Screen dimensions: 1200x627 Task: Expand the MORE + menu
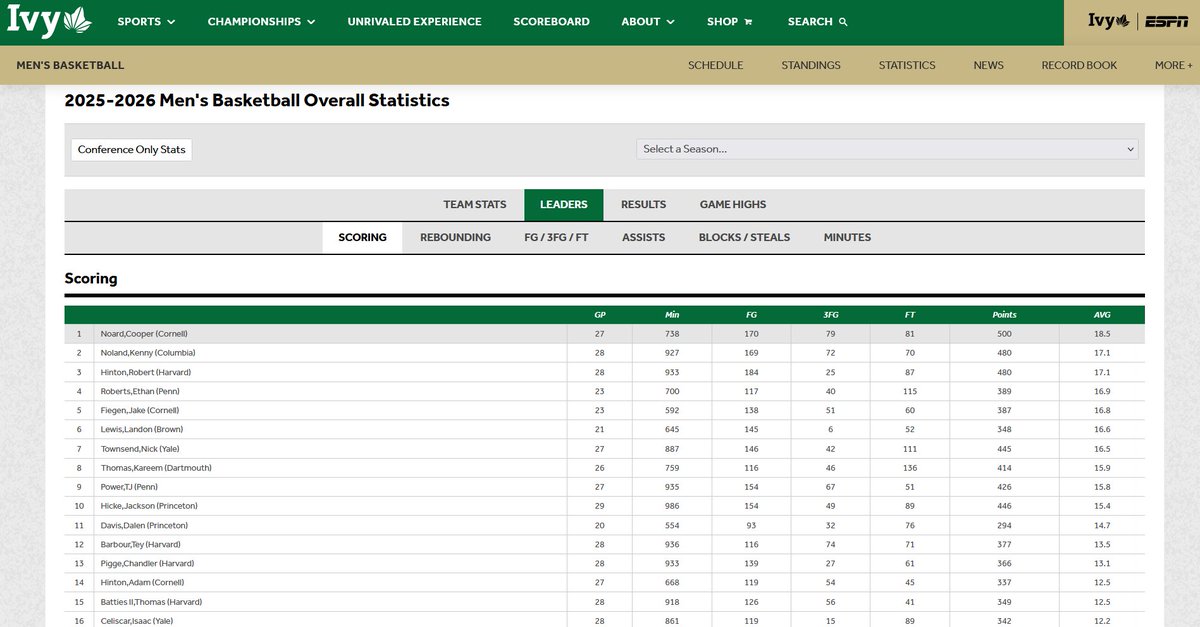pos(1173,65)
